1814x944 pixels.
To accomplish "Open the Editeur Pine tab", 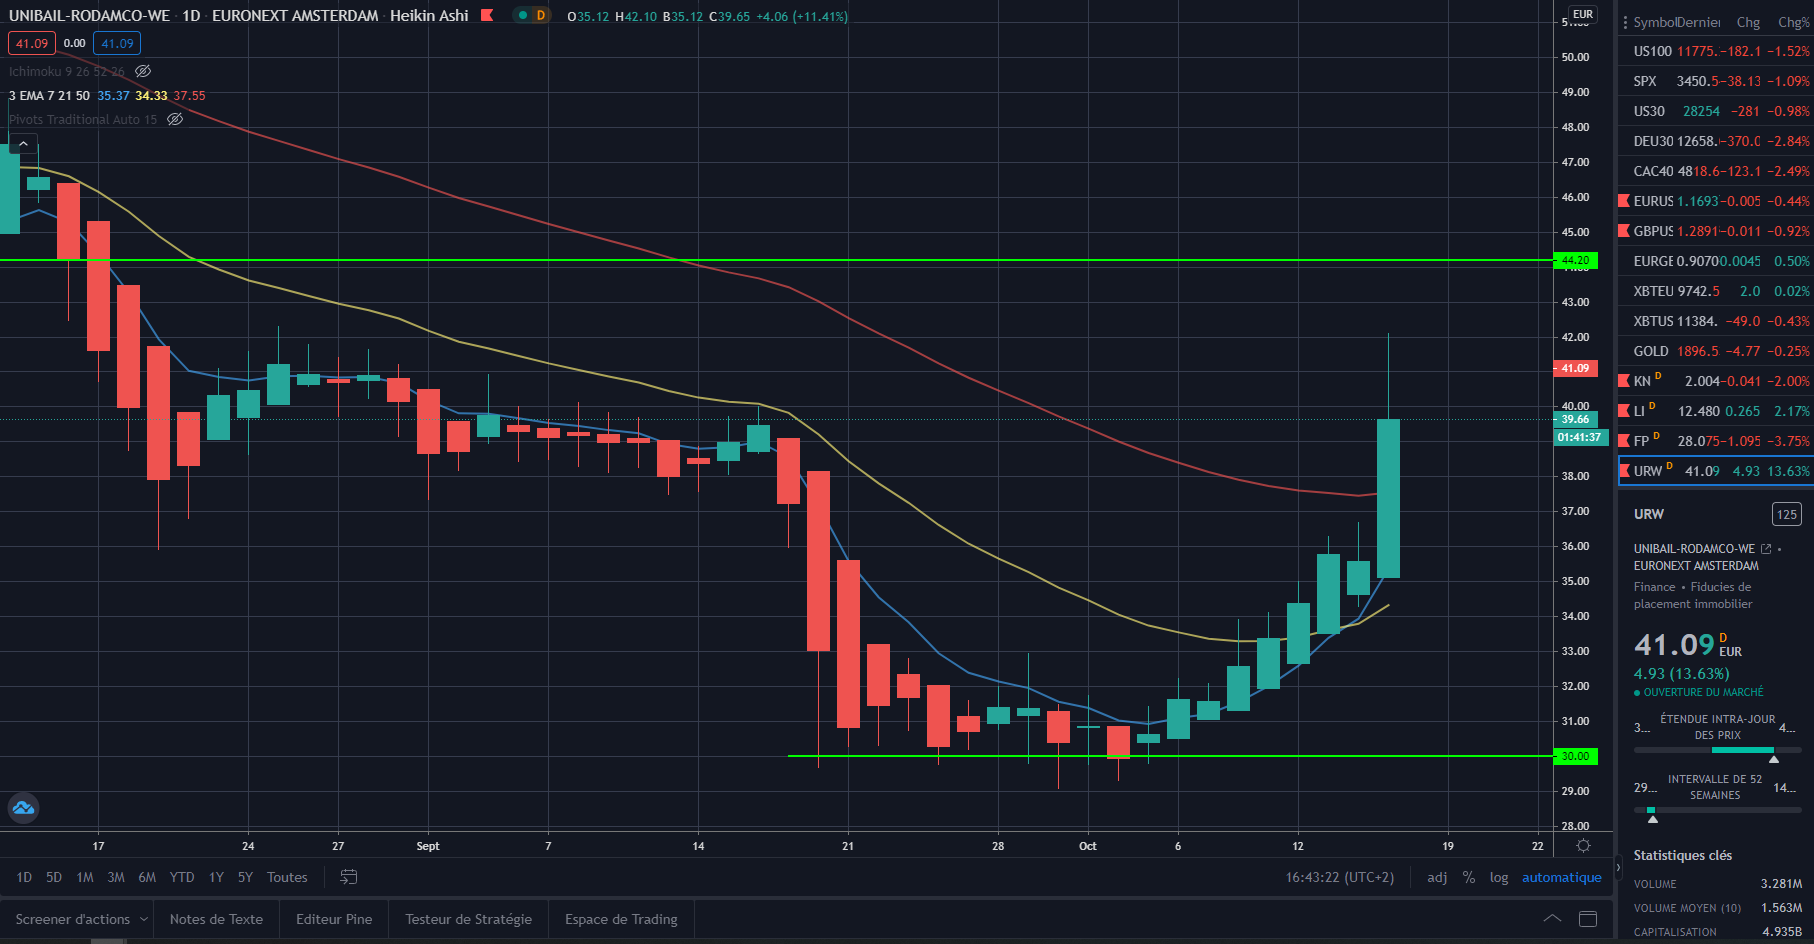I will point(334,919).
